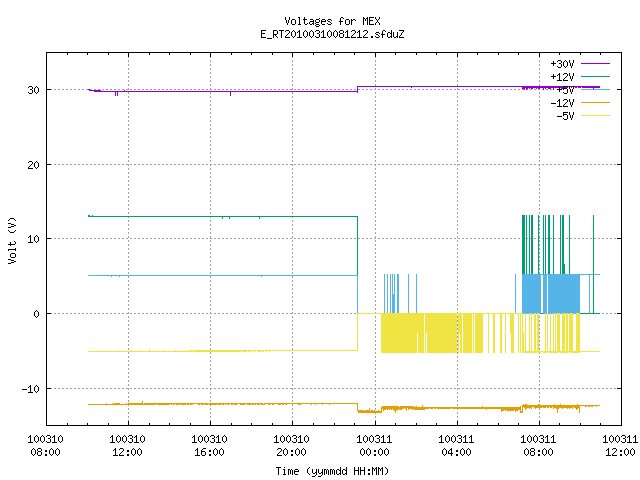The width and height of the screenshot is (640, 480).
Task: Click the +12V legend label
Action: (562, 77)
